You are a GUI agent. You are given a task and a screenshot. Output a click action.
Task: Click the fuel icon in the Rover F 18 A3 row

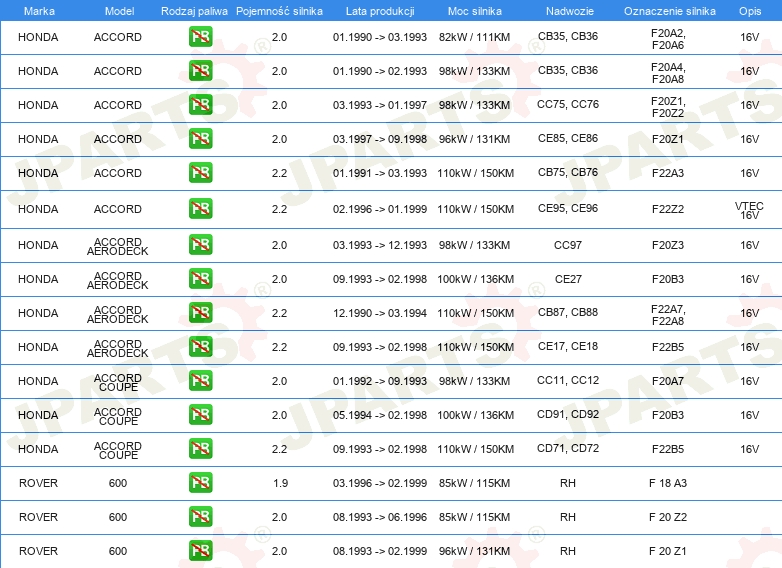tap(200, 482)
